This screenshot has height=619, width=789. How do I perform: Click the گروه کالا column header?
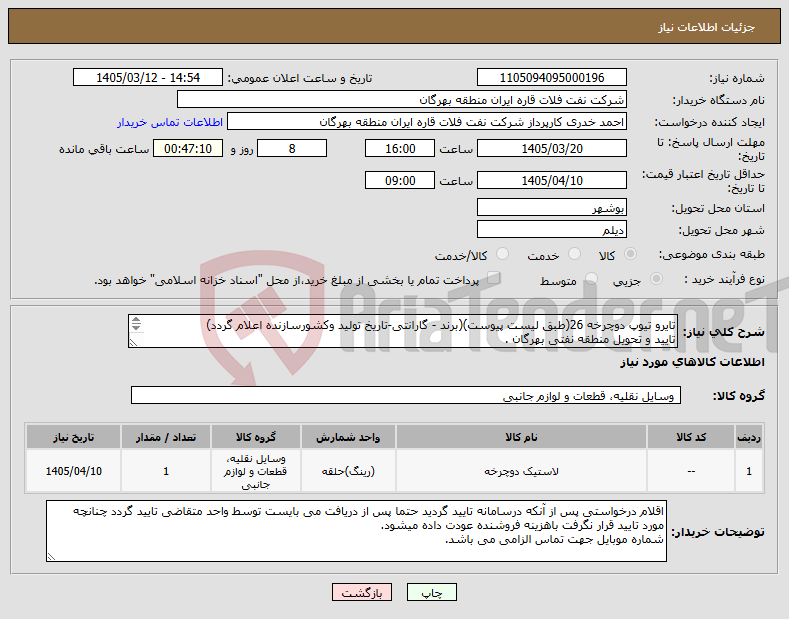(x=256, y=437)
